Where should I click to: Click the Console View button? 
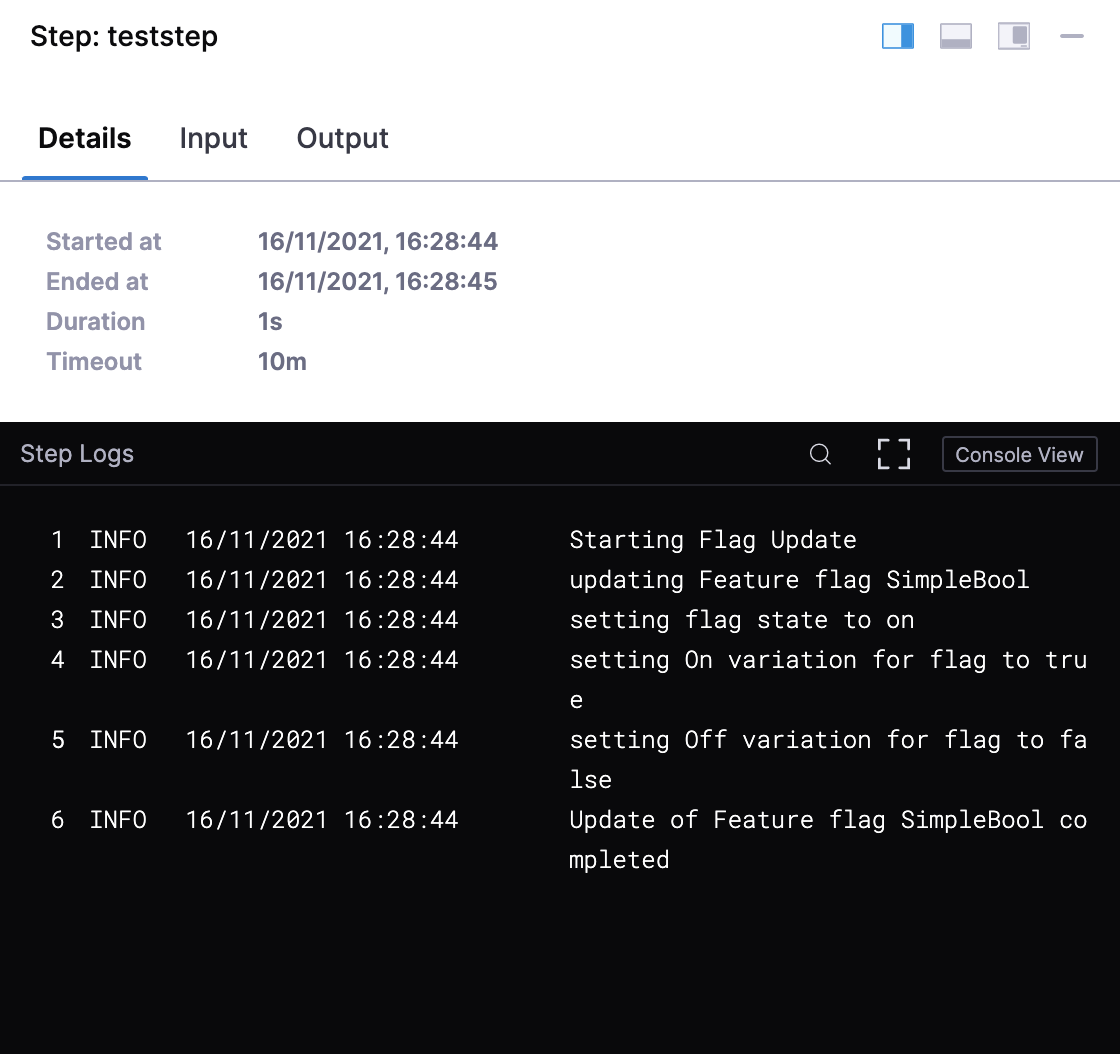pos(1019,454)
